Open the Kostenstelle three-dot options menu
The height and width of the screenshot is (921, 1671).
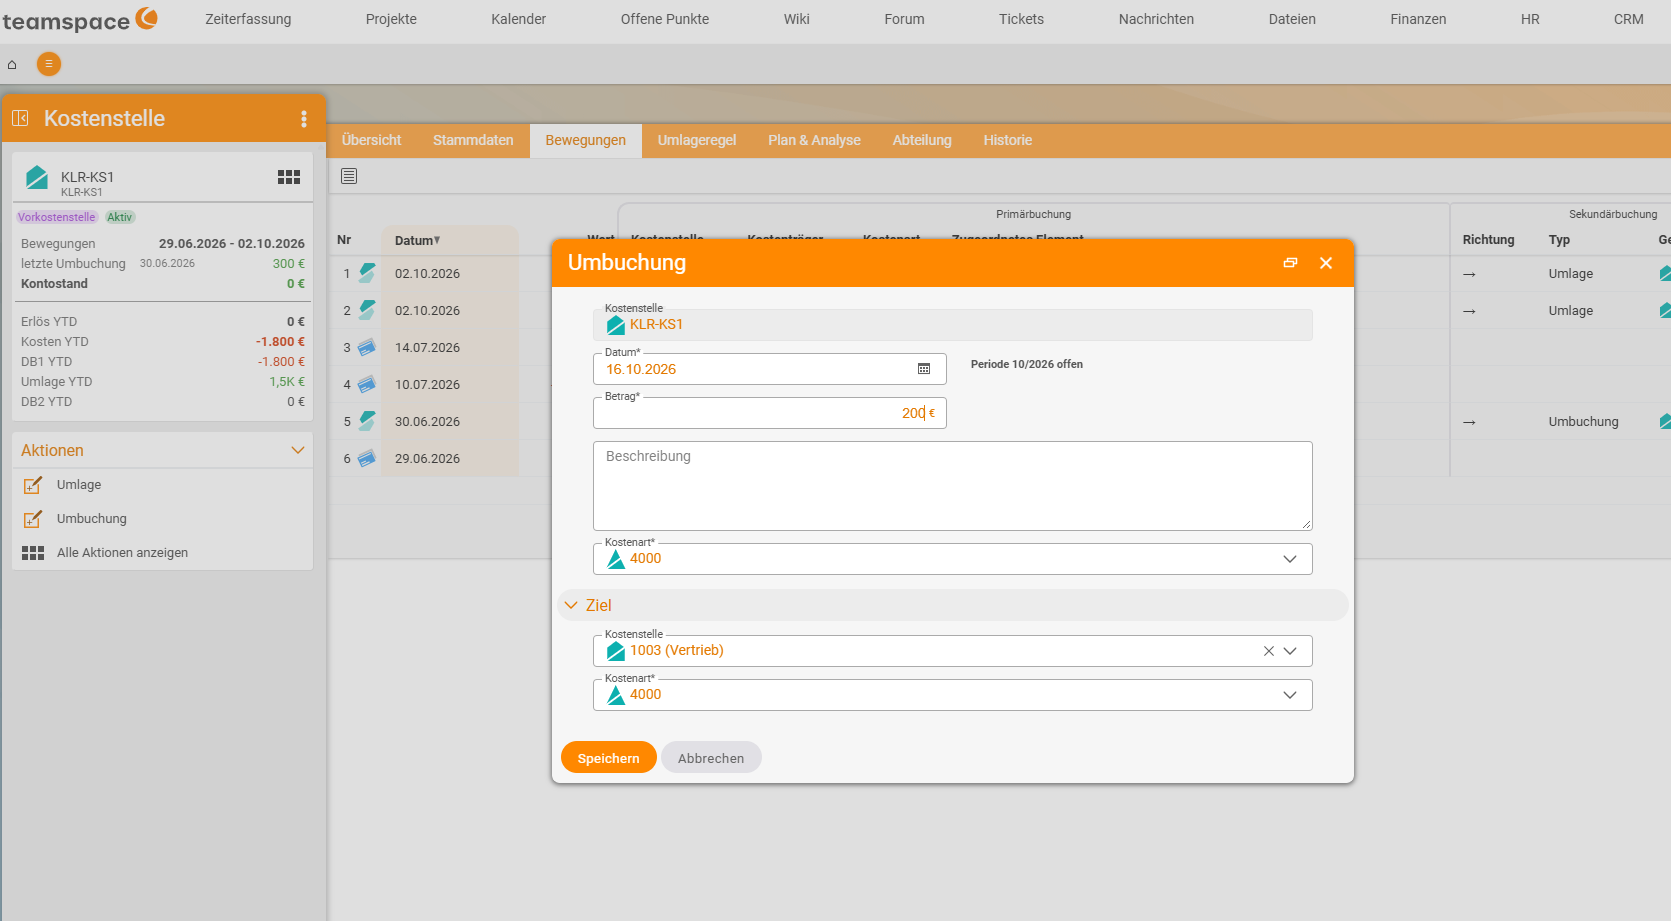point(304,119)
